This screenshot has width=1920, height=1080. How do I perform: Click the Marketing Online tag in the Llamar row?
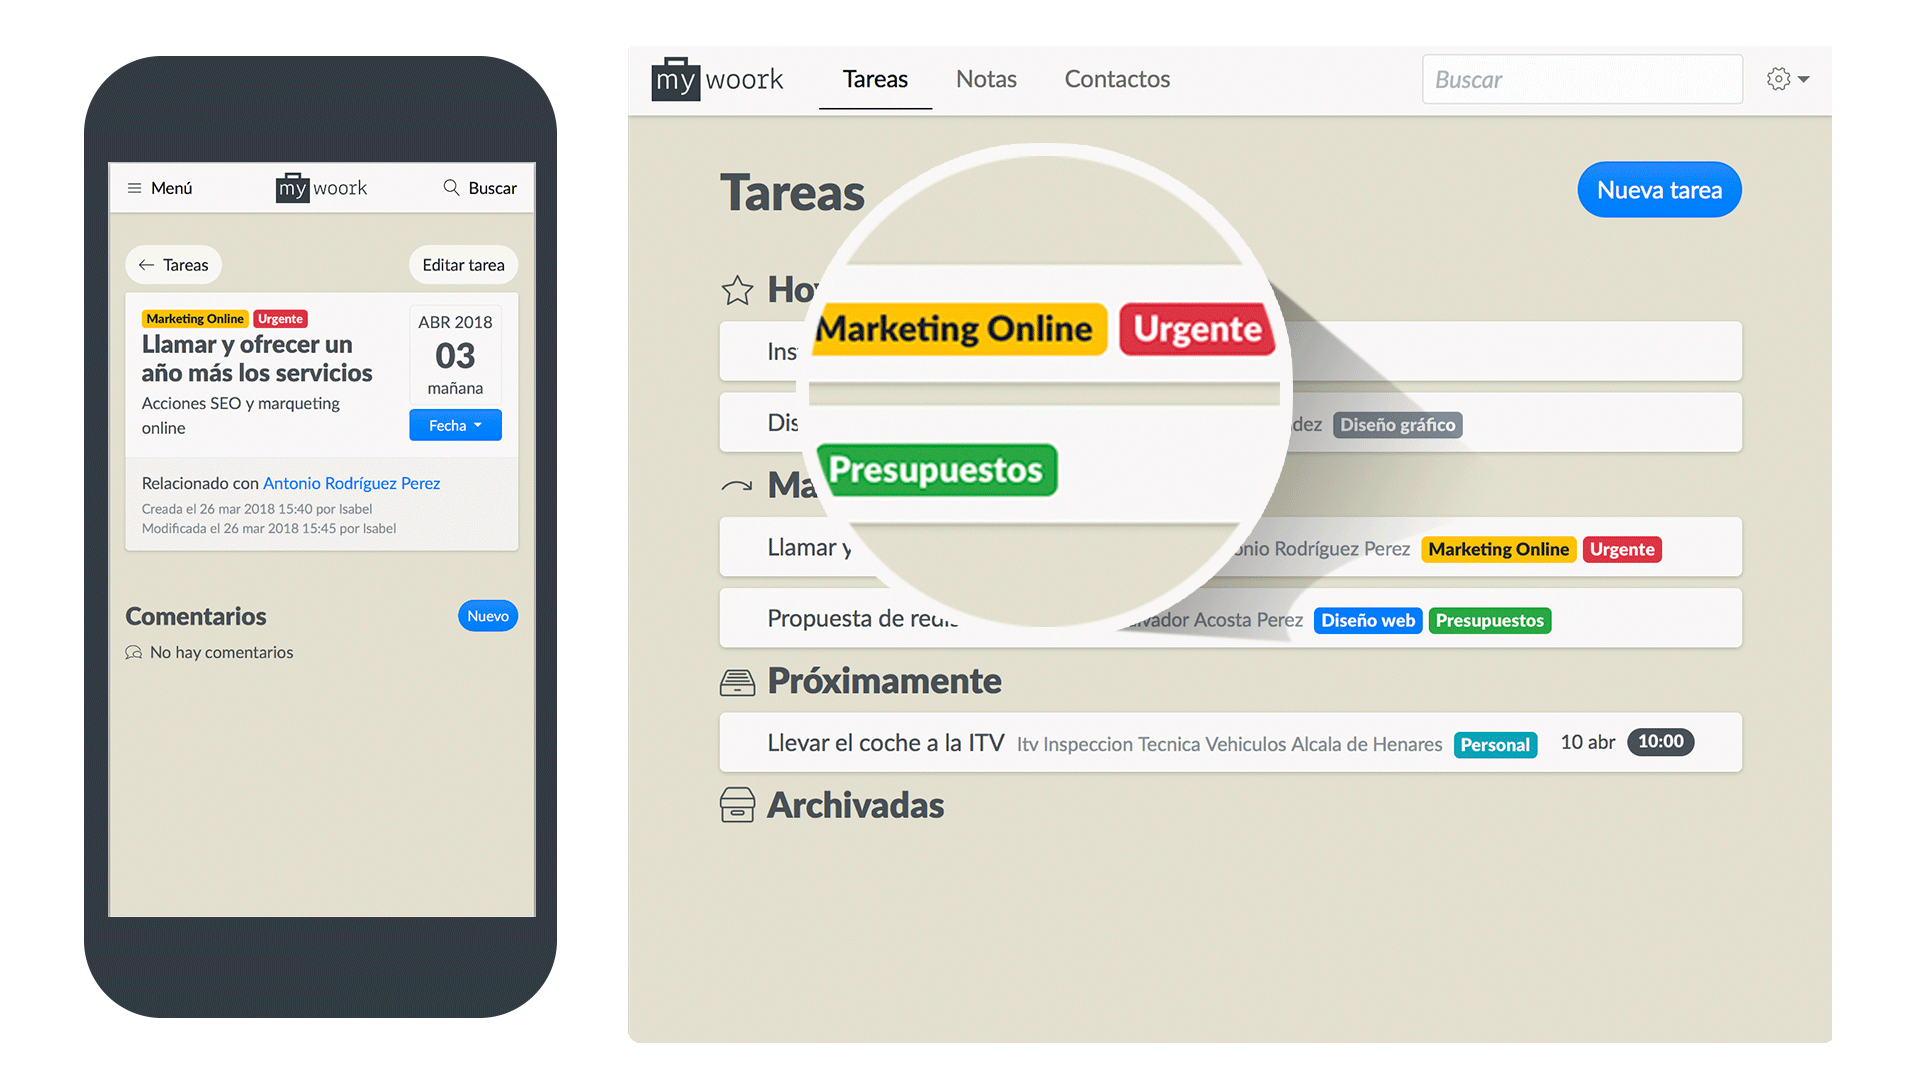[x=1498, y=549]
